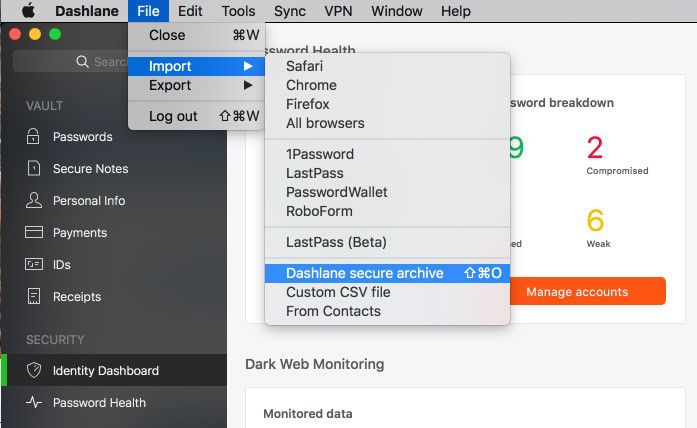Image resolution: width=697 pixels, height=428 pixels.
Task: Click the Secure Notes document icon
Action: (34, 168)
